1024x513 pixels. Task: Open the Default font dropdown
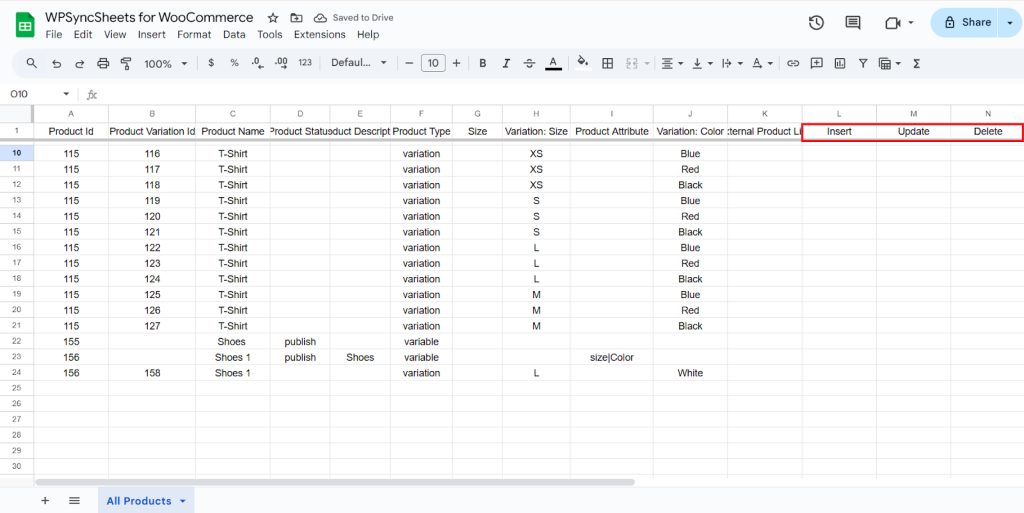[x=359, y=63]
